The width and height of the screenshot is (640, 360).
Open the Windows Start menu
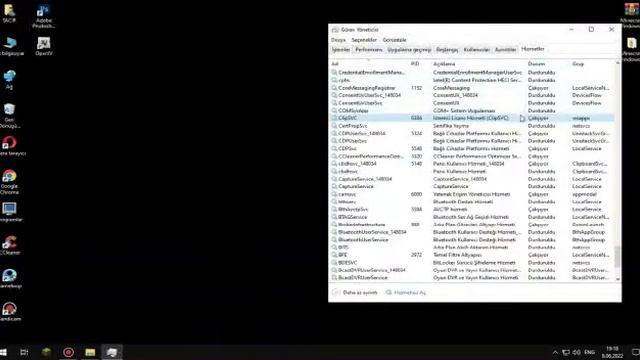pos(3,352)
